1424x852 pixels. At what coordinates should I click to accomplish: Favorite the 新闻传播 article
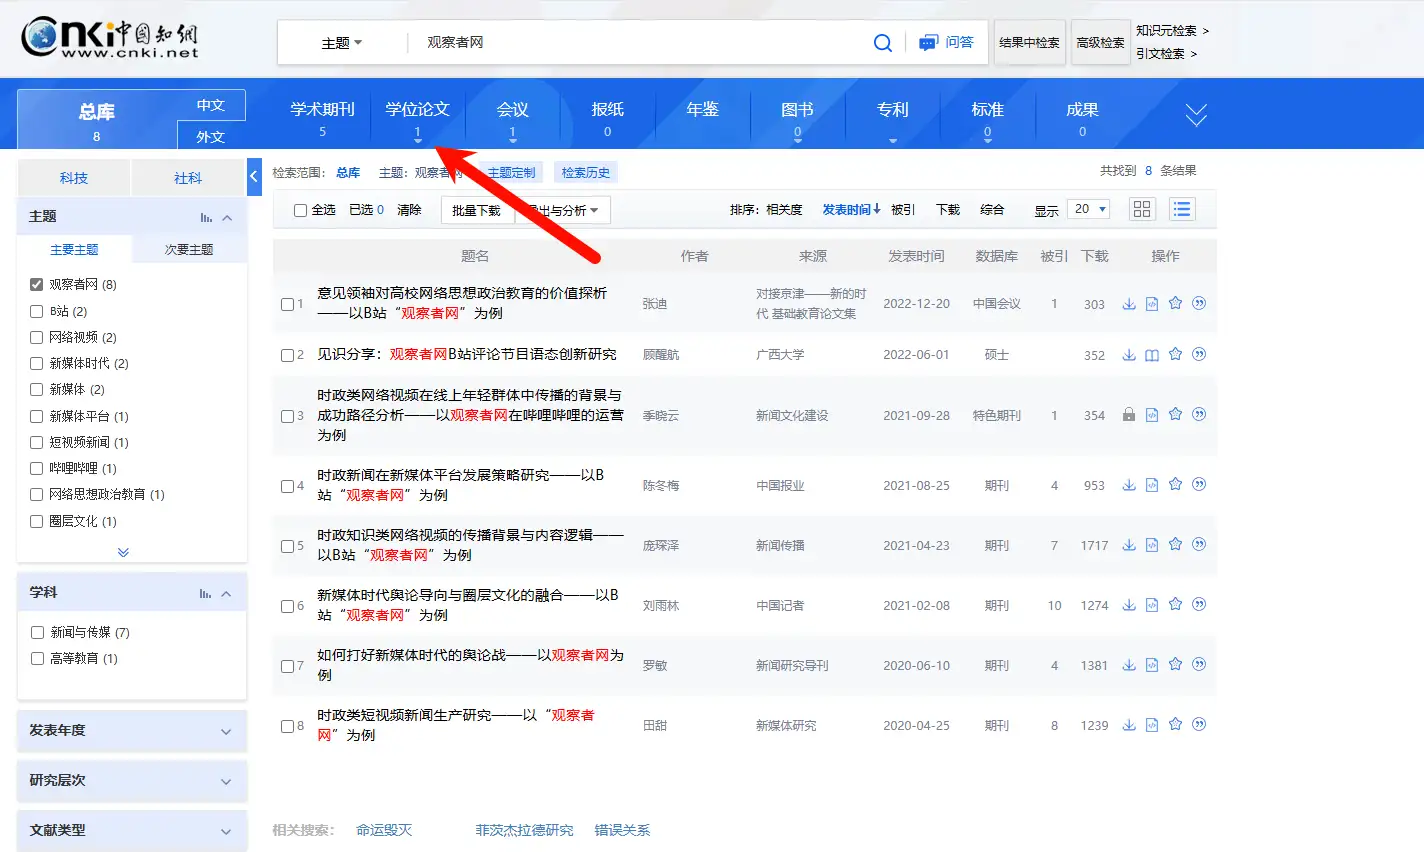[1175, 544]
